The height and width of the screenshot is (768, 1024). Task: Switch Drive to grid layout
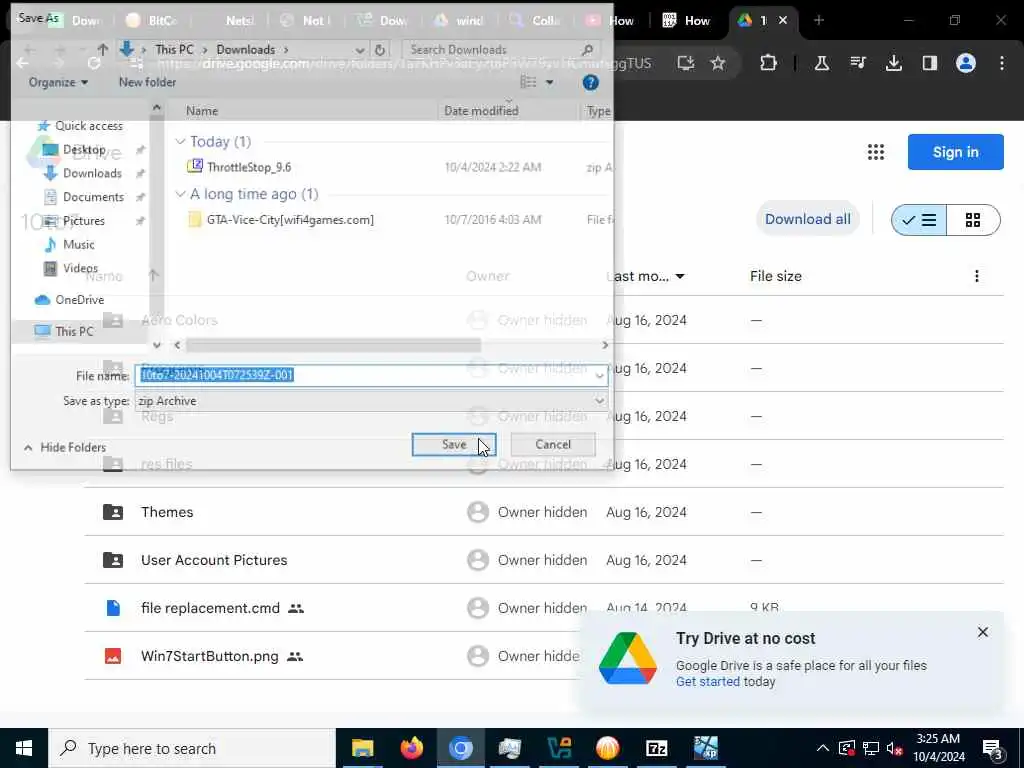(x=973, y=220)
